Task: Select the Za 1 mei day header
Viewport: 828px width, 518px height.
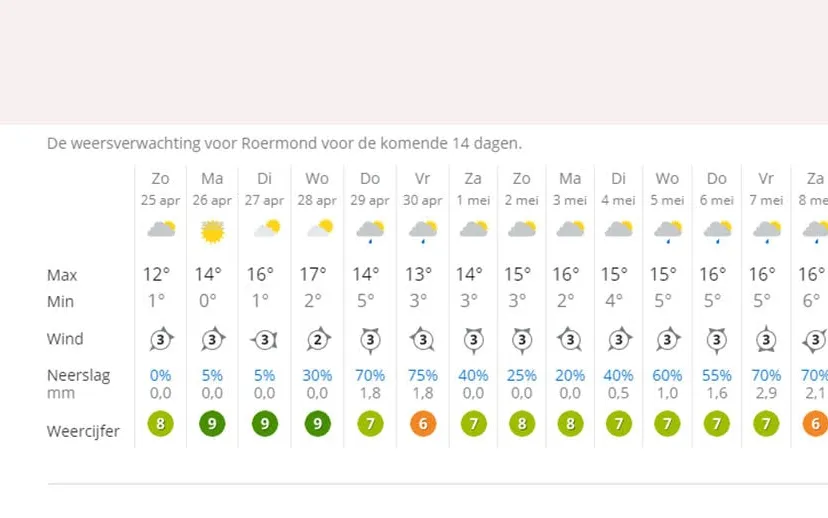Action: point(473,188)
